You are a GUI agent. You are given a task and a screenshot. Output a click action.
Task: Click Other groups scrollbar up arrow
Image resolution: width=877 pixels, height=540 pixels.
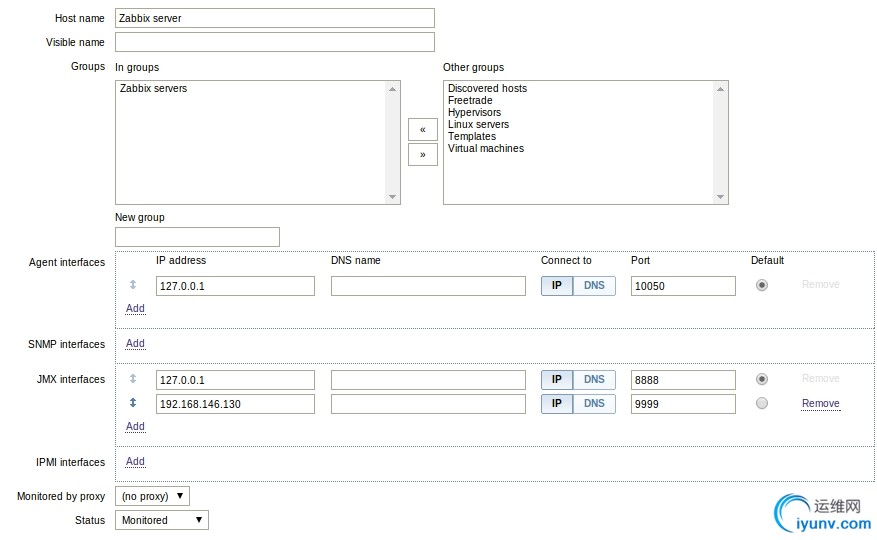(x=720, y=89)
